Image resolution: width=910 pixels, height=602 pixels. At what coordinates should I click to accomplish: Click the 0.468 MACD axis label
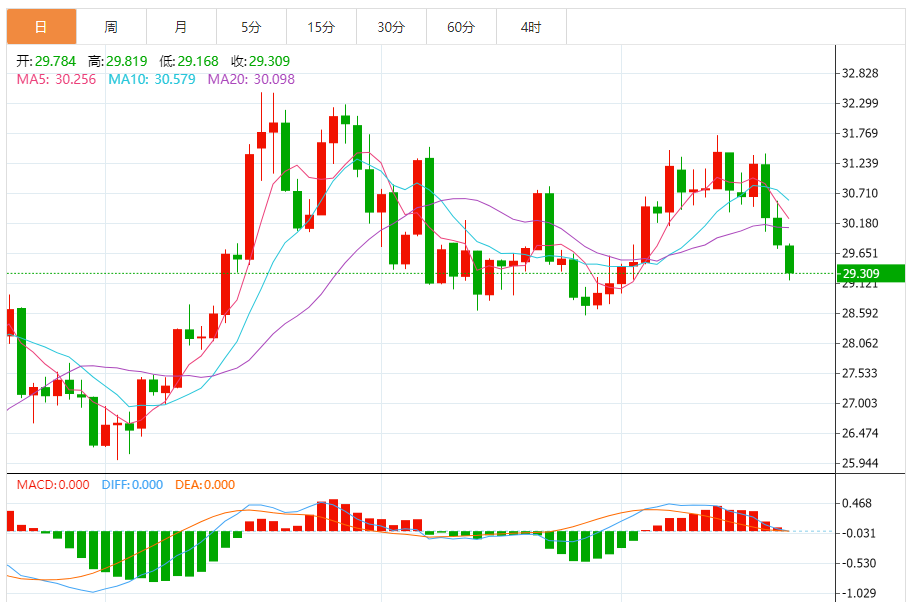point(857,503)
